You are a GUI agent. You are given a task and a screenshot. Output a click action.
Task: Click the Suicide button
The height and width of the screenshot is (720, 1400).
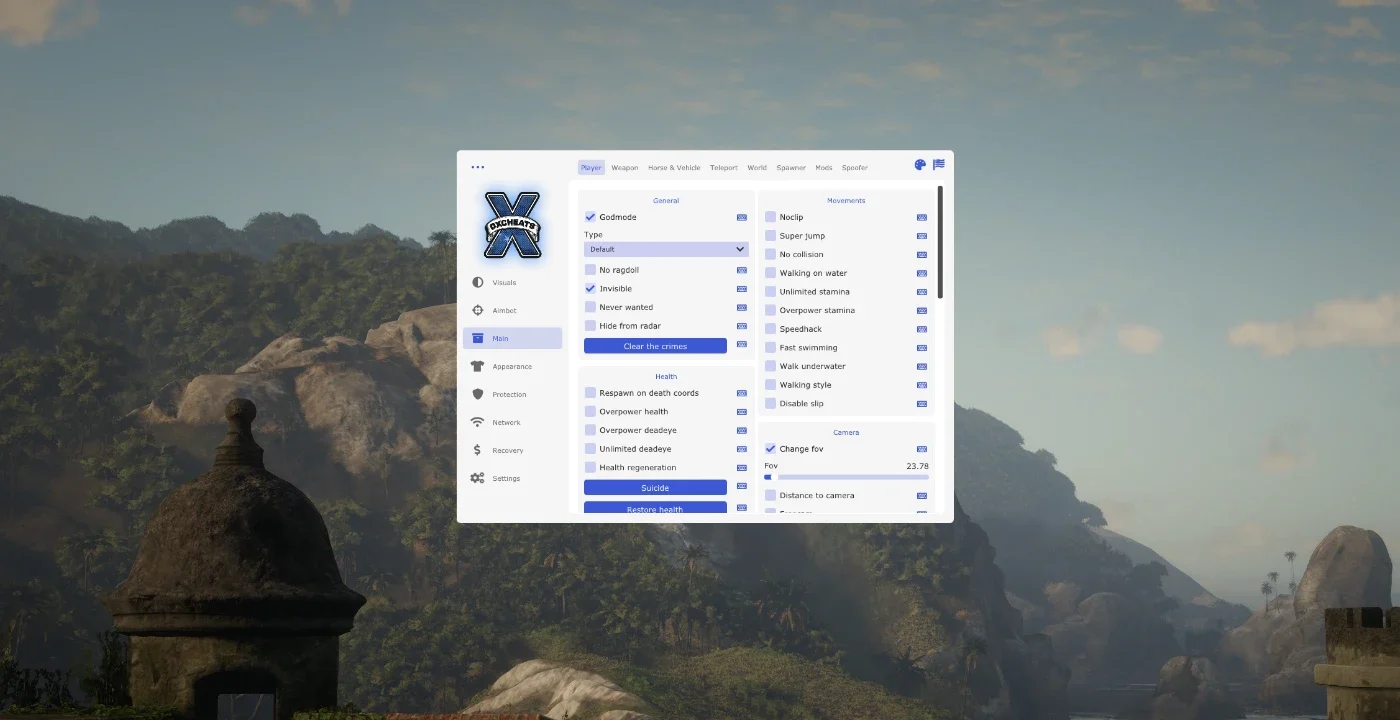click(x=655, y=488)
